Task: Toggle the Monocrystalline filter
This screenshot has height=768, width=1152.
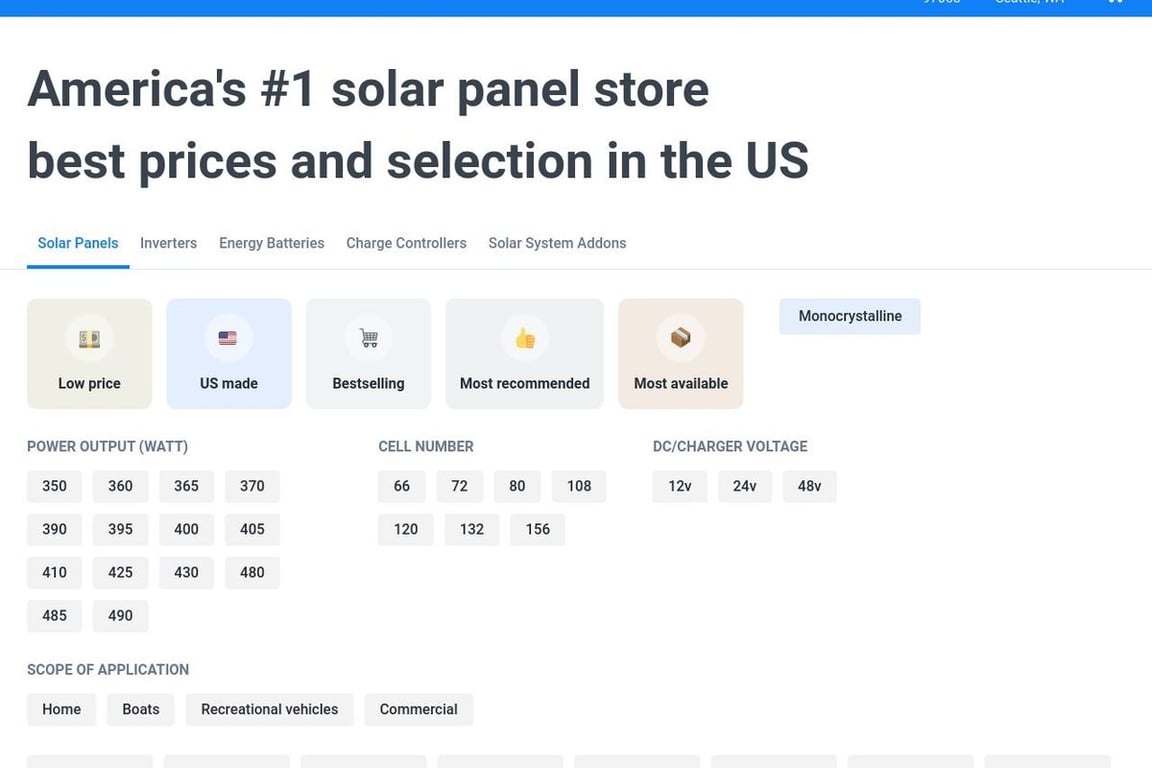Action: point(849,316)
